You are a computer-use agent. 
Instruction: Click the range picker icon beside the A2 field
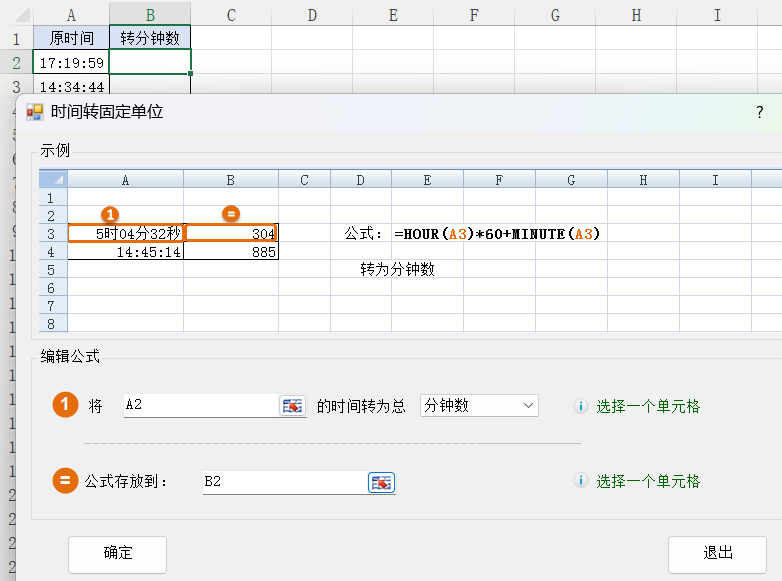coord(292,406)
